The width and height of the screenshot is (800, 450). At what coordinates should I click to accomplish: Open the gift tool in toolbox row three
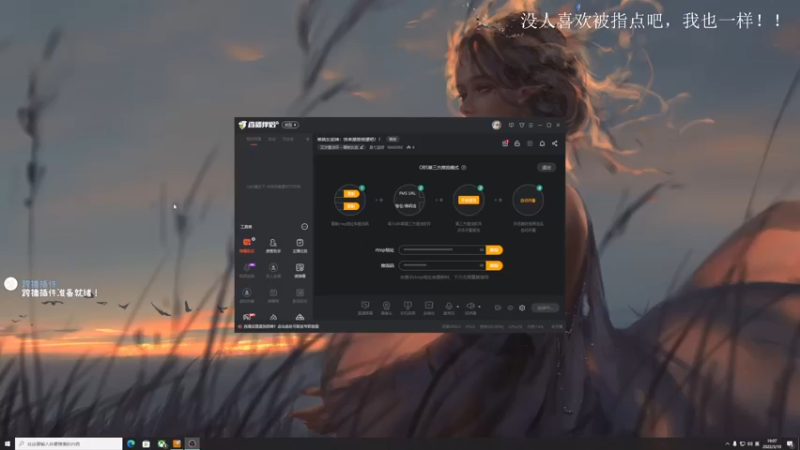click(273, 295)
